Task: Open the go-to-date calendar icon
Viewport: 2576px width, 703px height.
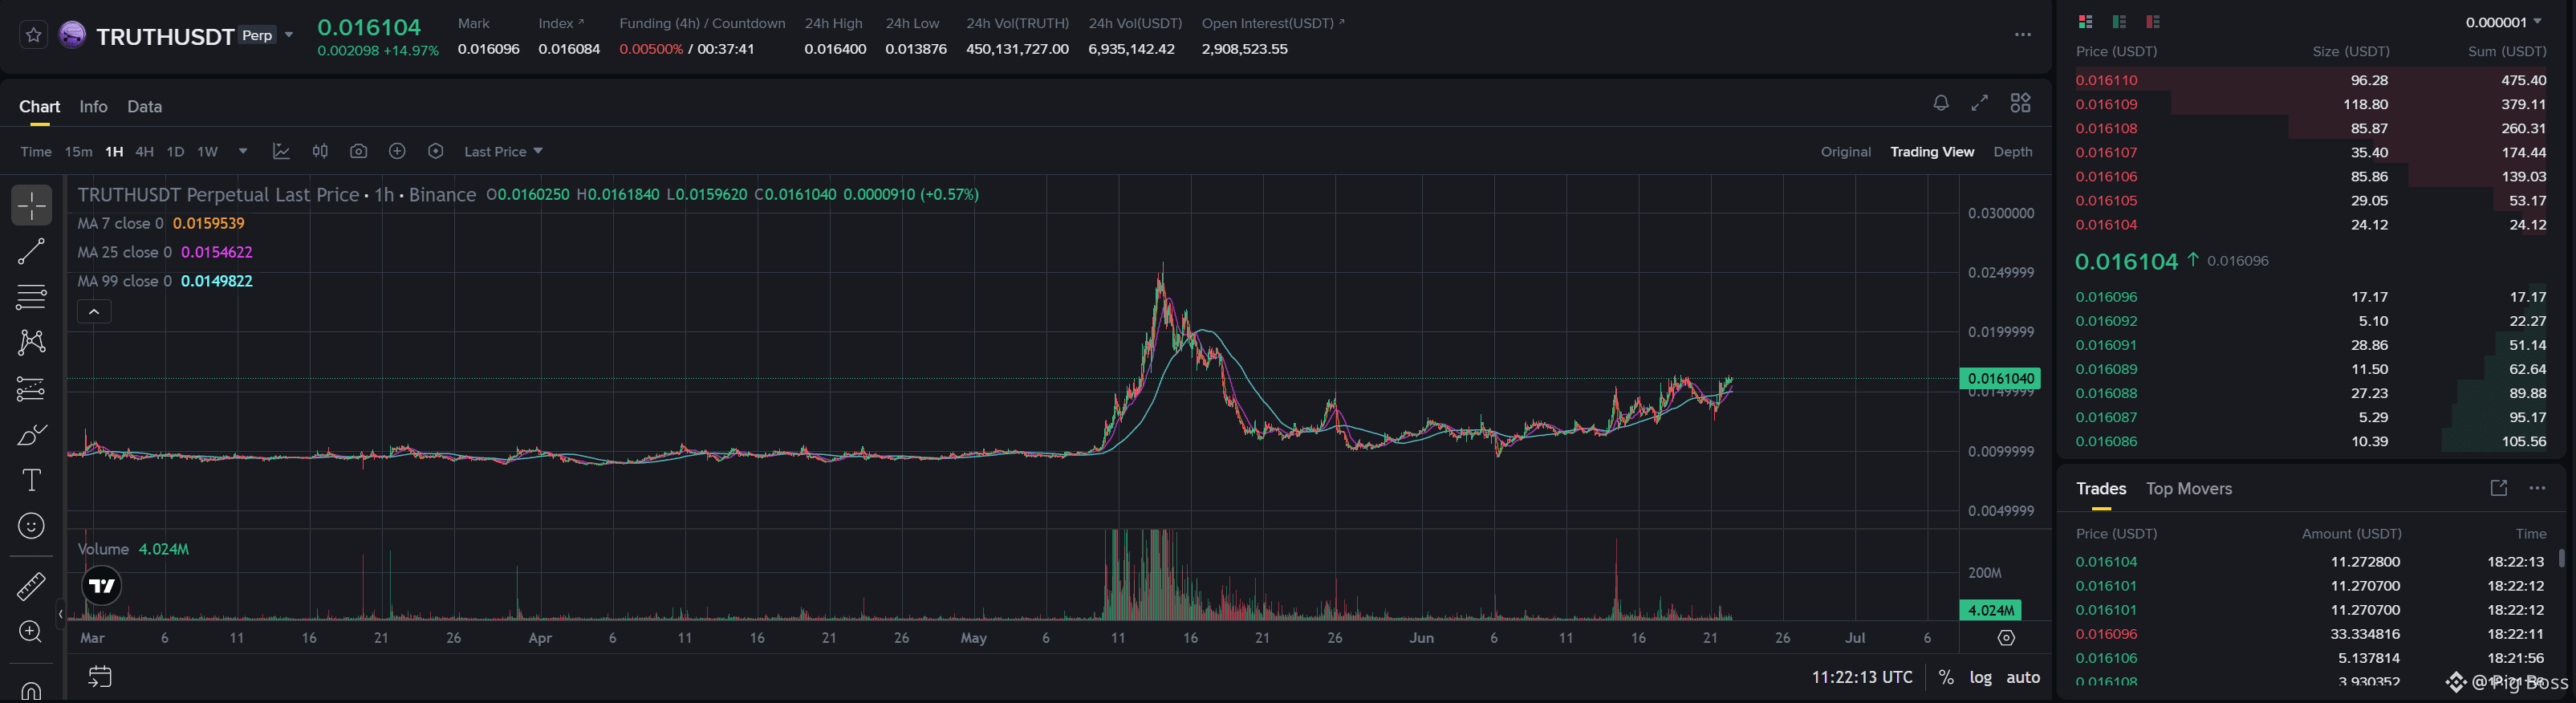Action: coord(100,677)
